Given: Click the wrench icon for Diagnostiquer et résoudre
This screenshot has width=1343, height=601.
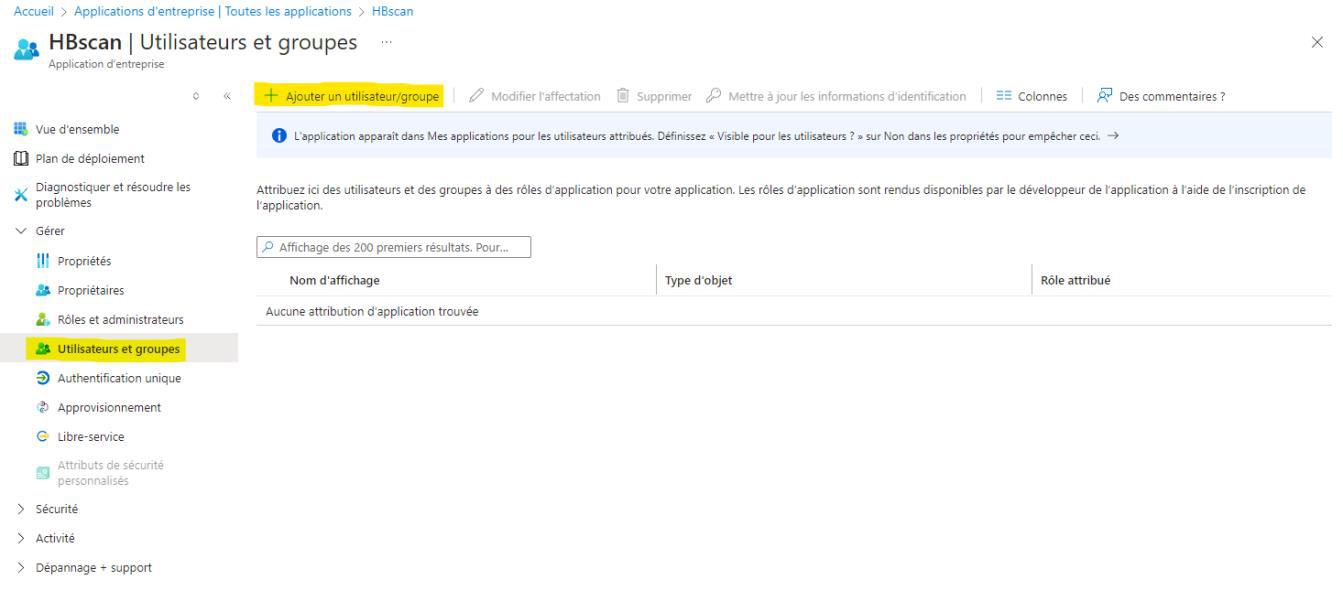Looking at the screenshot, I should (21, 195).
